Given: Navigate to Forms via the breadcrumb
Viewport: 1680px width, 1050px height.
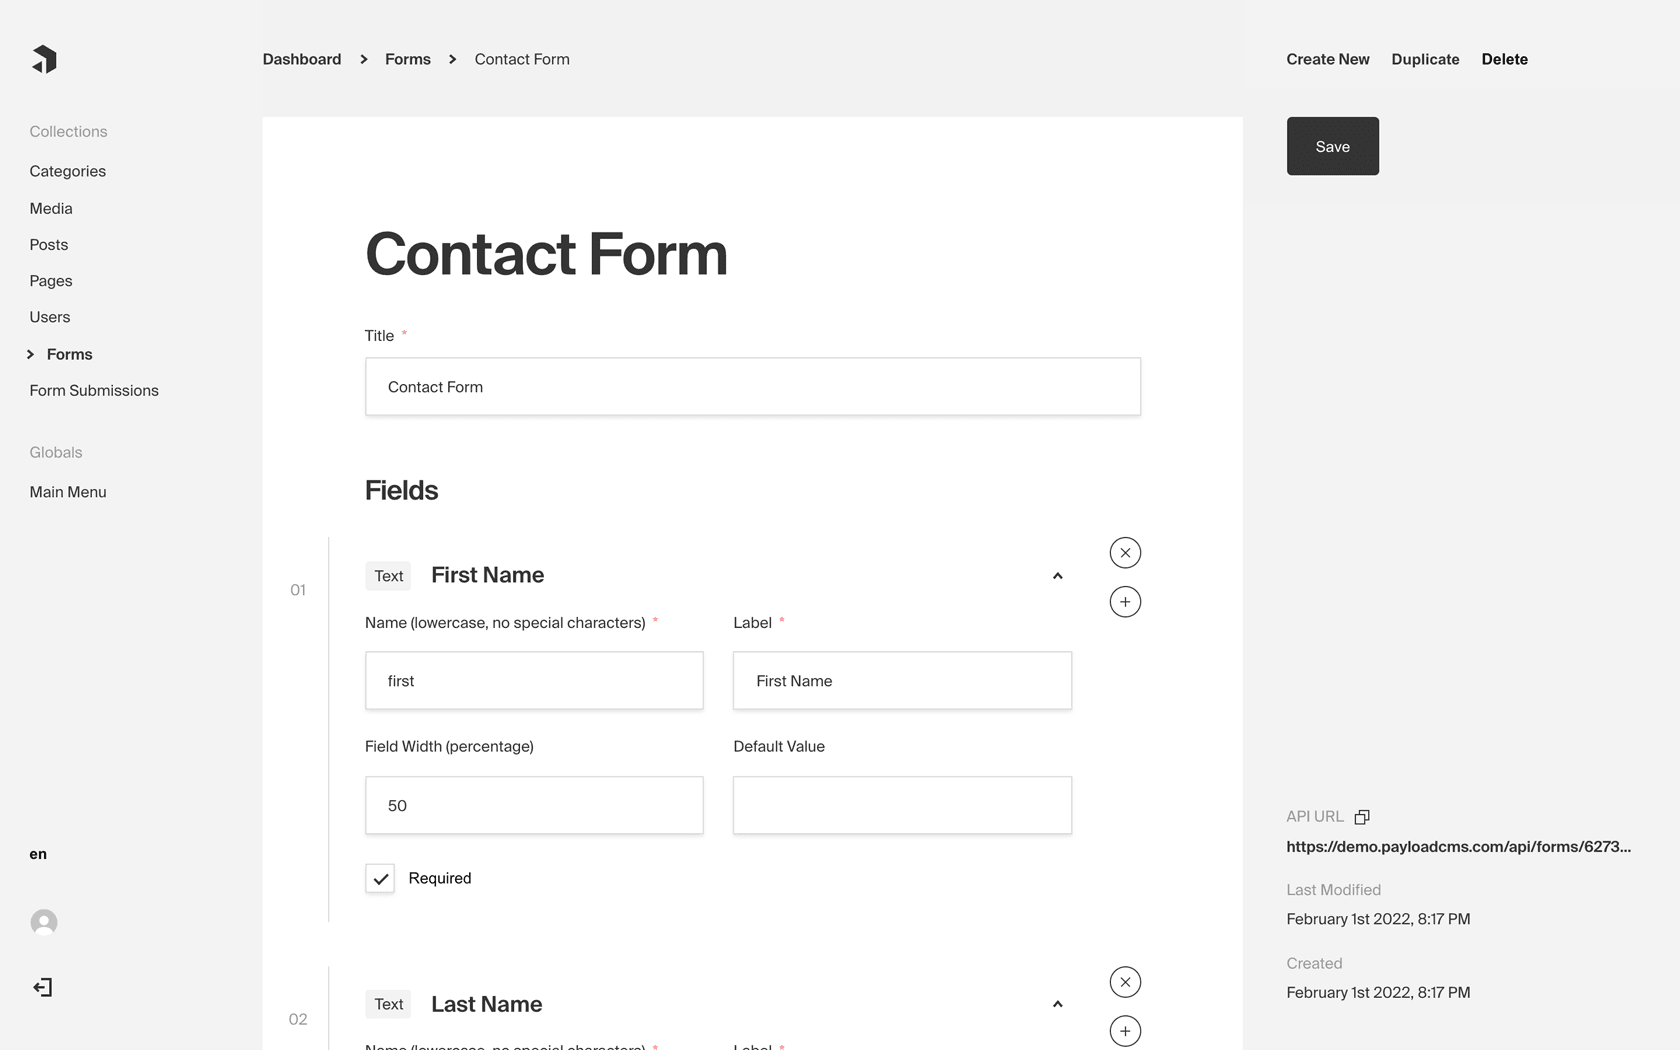Looking at the screenshot, I should [407, 59].
